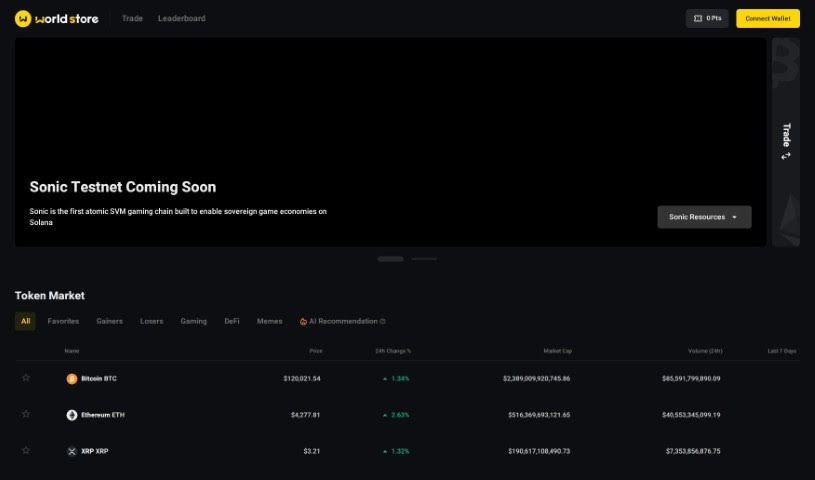Image resolution: width=815 pixels, height=480 pixels.
Task: Click the Bitcoin coin icon
Action: click(x=72, y=379)
